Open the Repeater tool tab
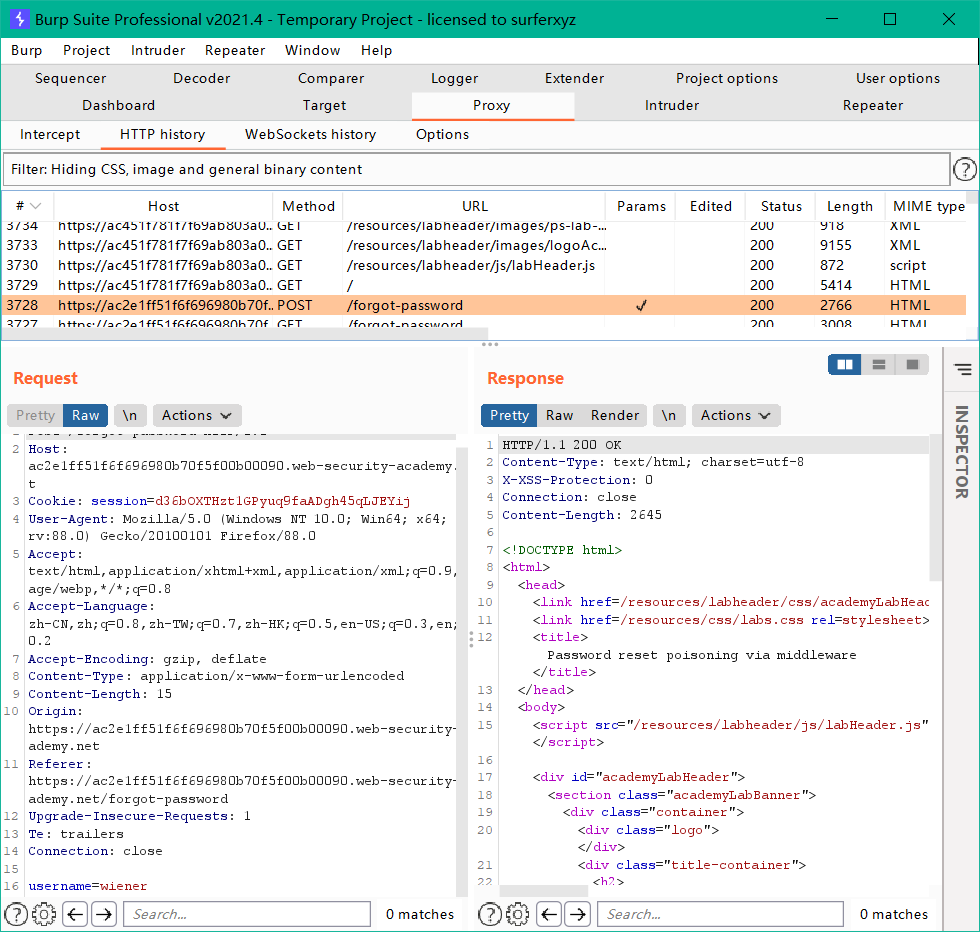Image resolution: width=980 pixels, height=932 pixels. [872, 105]
